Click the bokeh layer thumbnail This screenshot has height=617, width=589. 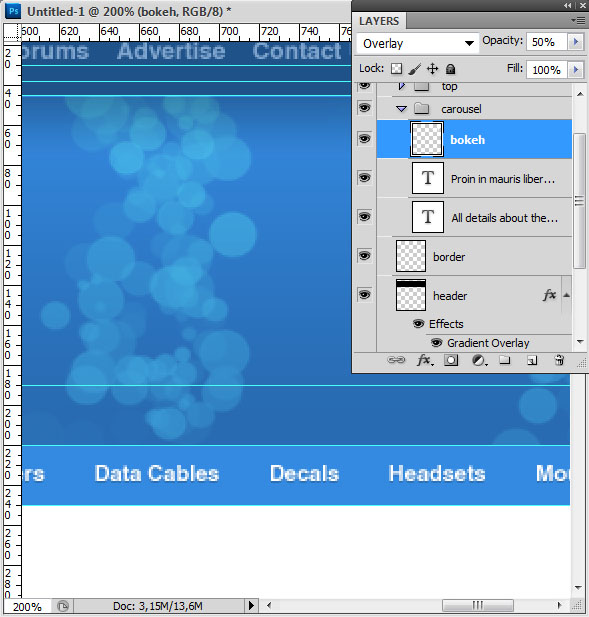tap(427, 139)
